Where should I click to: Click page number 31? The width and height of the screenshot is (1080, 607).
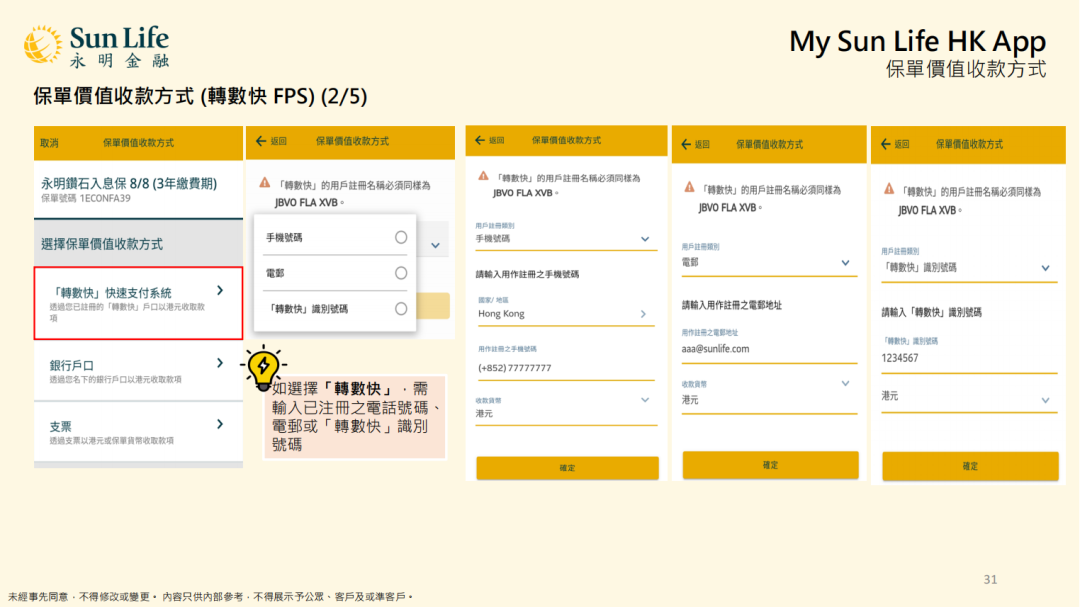pos(990,579)
